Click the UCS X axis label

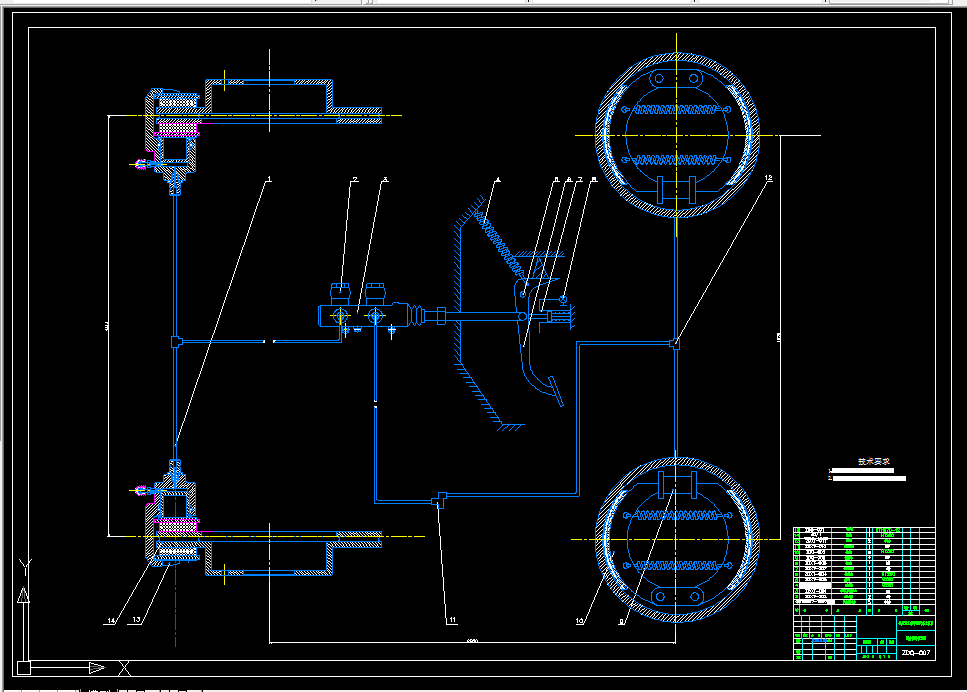(x=125, y=667)
